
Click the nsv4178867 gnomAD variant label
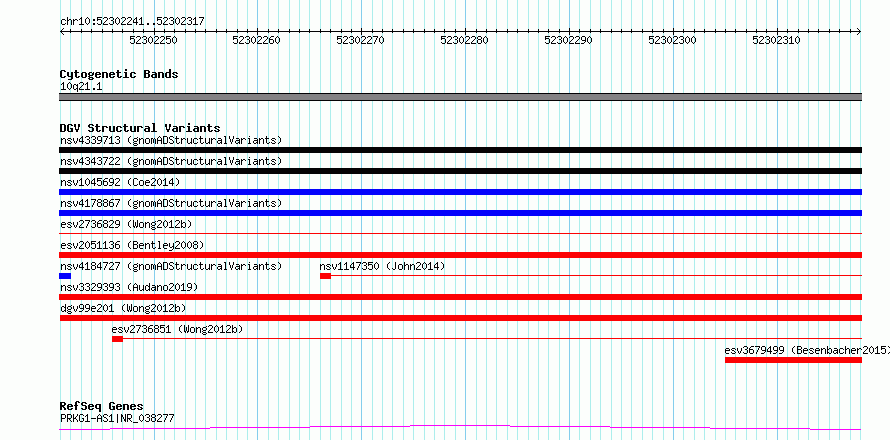pos(171,203)
